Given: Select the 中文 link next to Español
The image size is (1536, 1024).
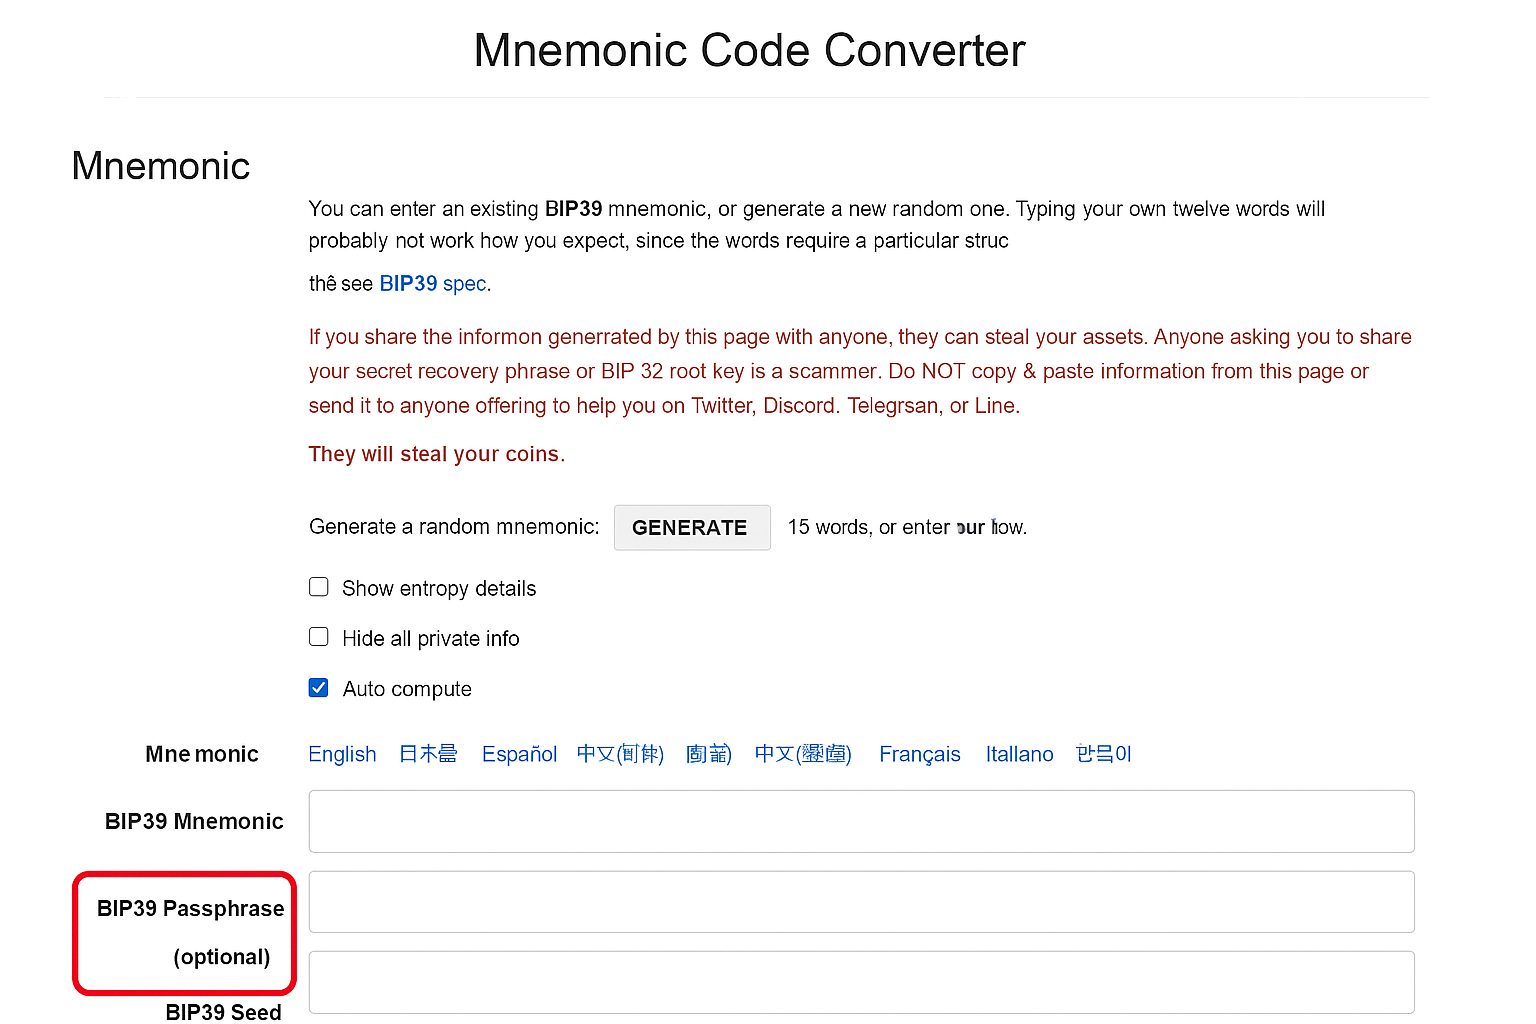Looking at the screenshot, I should [620, 754].
